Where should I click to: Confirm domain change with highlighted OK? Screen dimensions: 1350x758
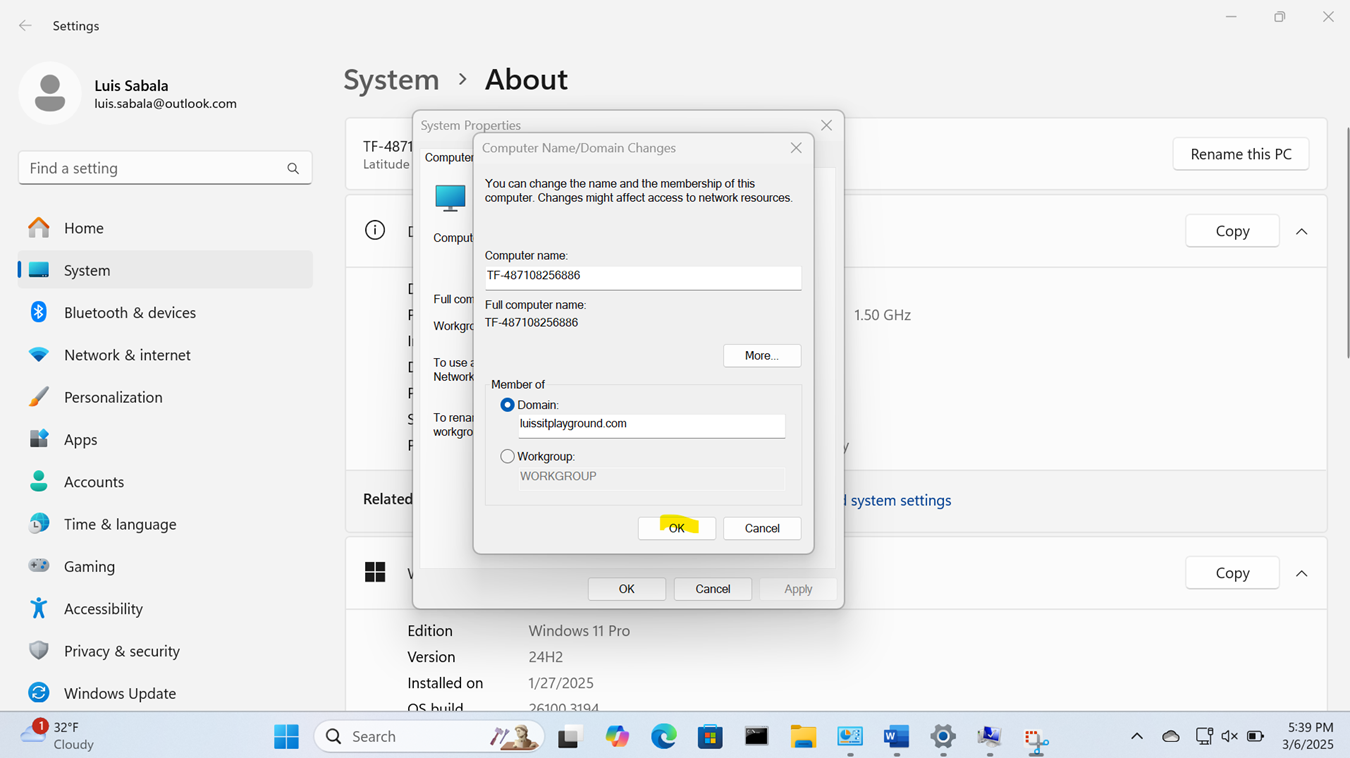pyautogui.click(x=677, y=528)
